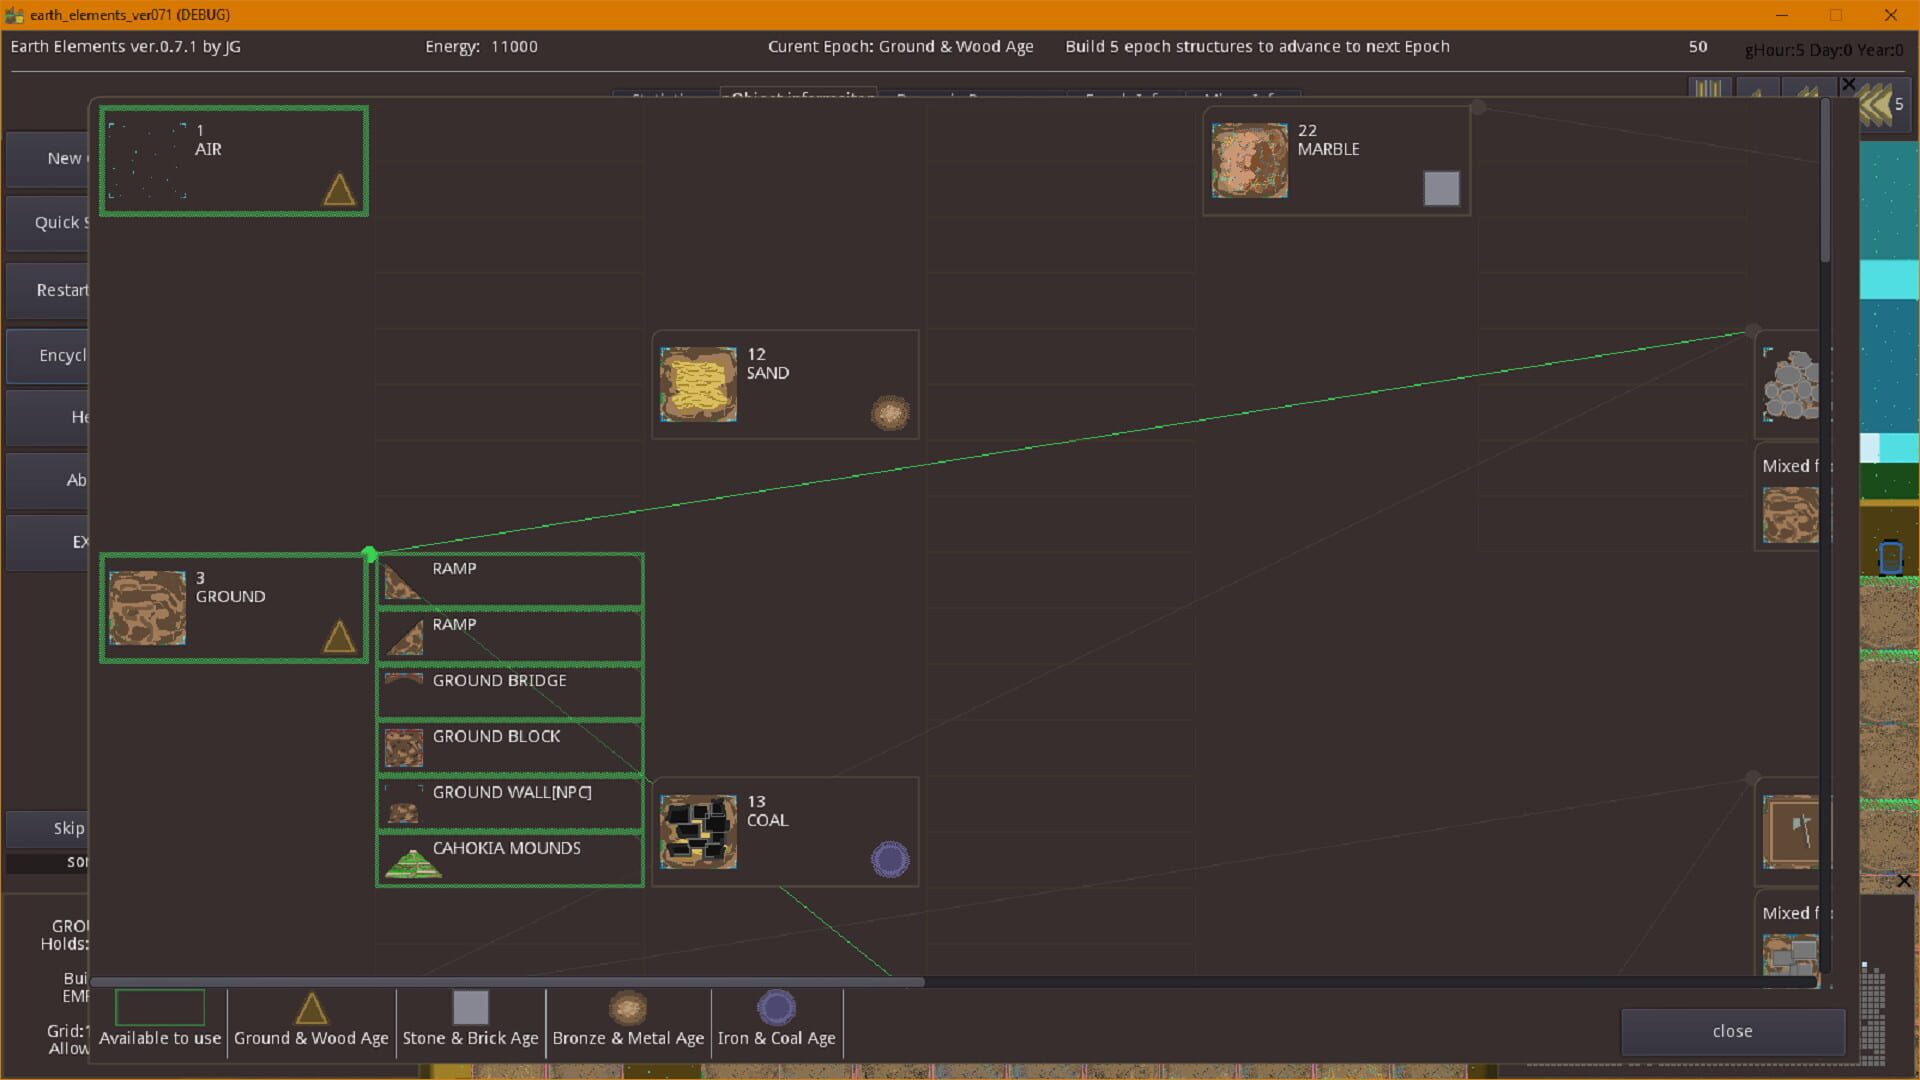Viewport: 1920px width, 1080px height.
Task: Click the SAND node's Bronze & Metal Age icon
Action: pos(890,412)
